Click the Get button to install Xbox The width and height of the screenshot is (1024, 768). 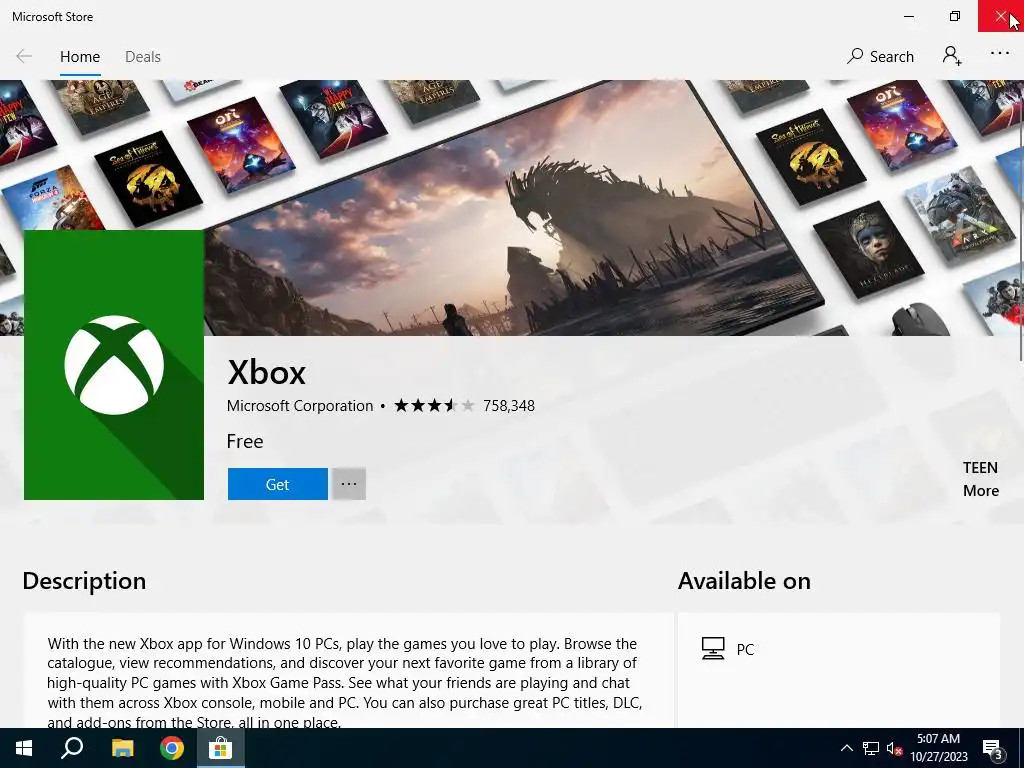tap(278, 484)
